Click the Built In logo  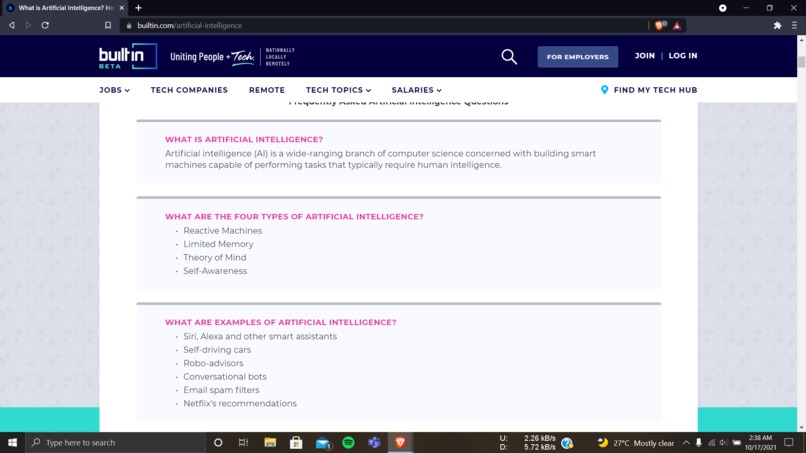pos(128,56)
